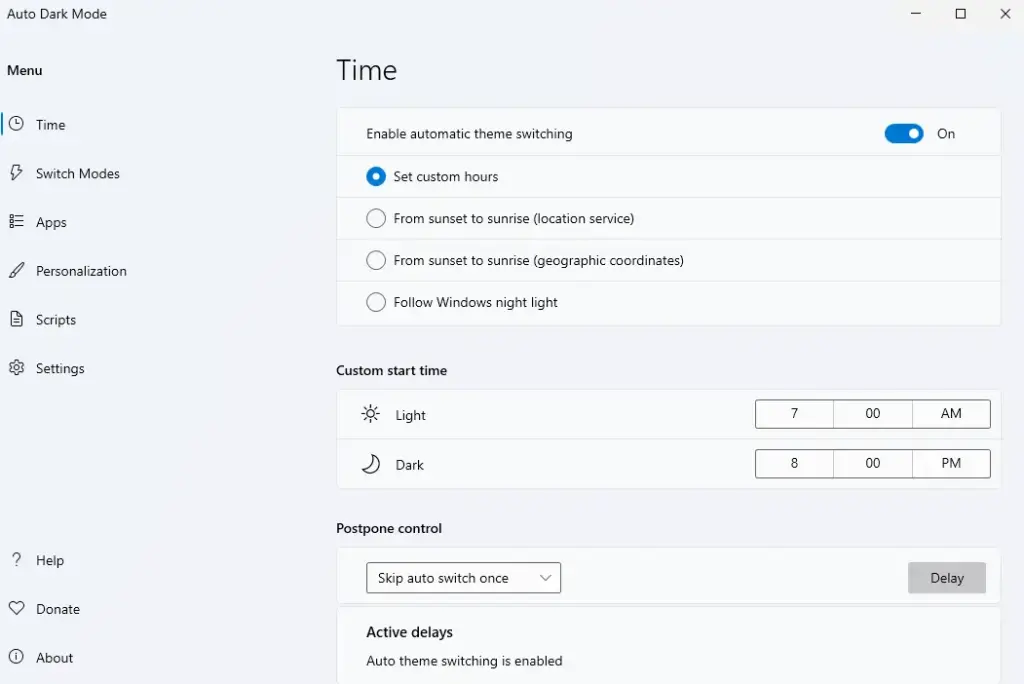Click the clock icon beside Time
1024x684 pixels.
pos(16,124)
